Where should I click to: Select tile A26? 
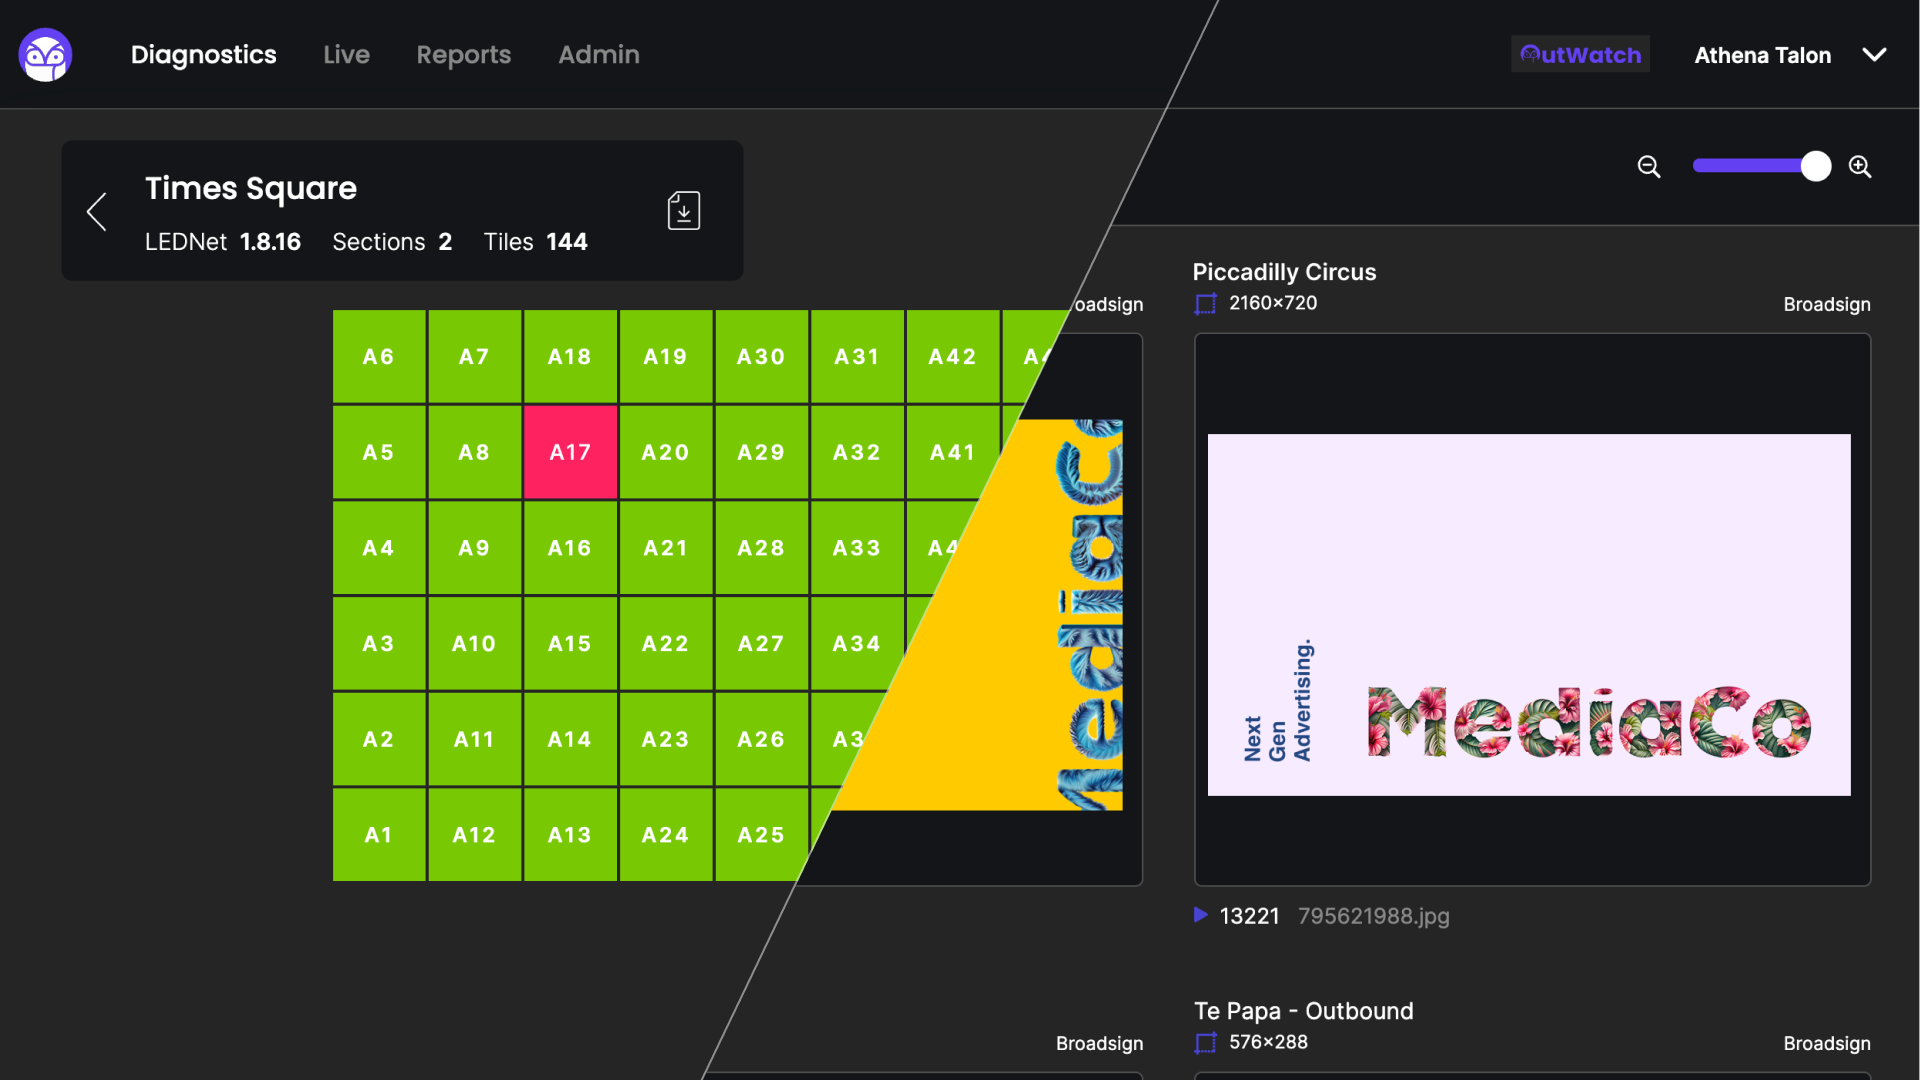[761, 739]
